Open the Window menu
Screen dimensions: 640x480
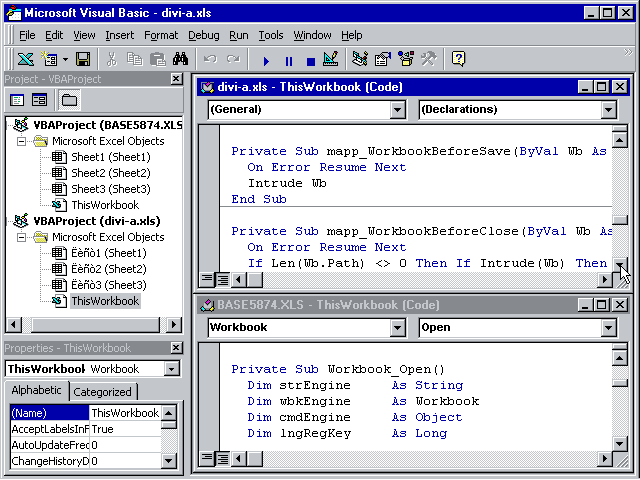(x=312, y=36)
